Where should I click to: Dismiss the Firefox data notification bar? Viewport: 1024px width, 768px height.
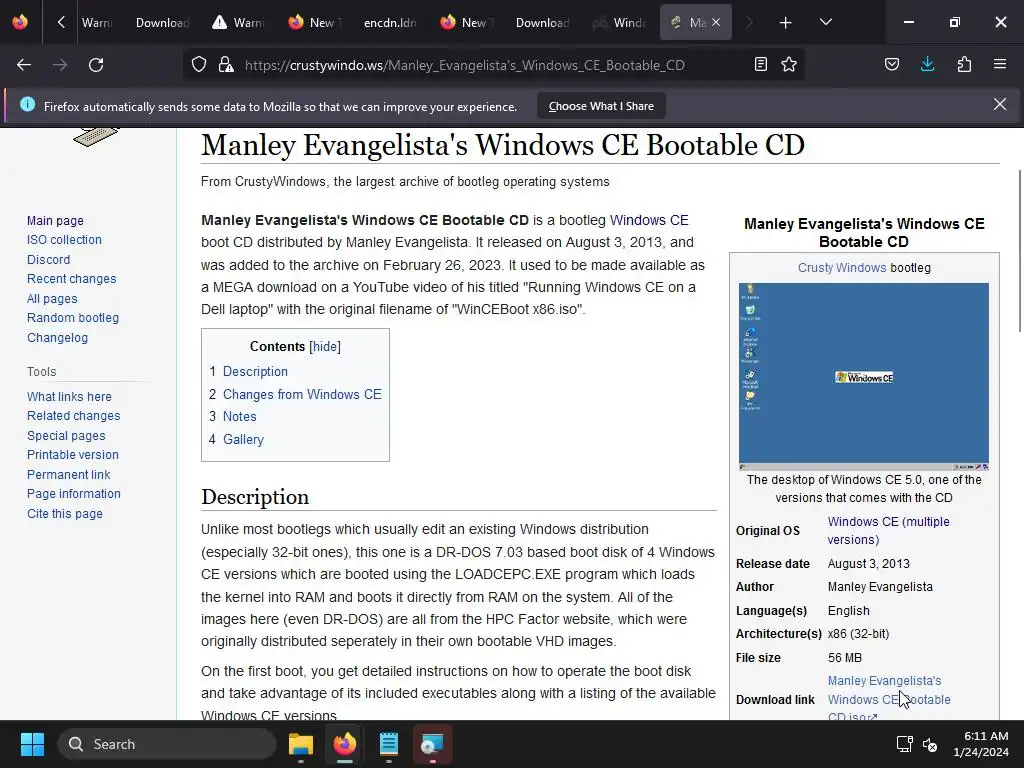(x=1000, y=104)
